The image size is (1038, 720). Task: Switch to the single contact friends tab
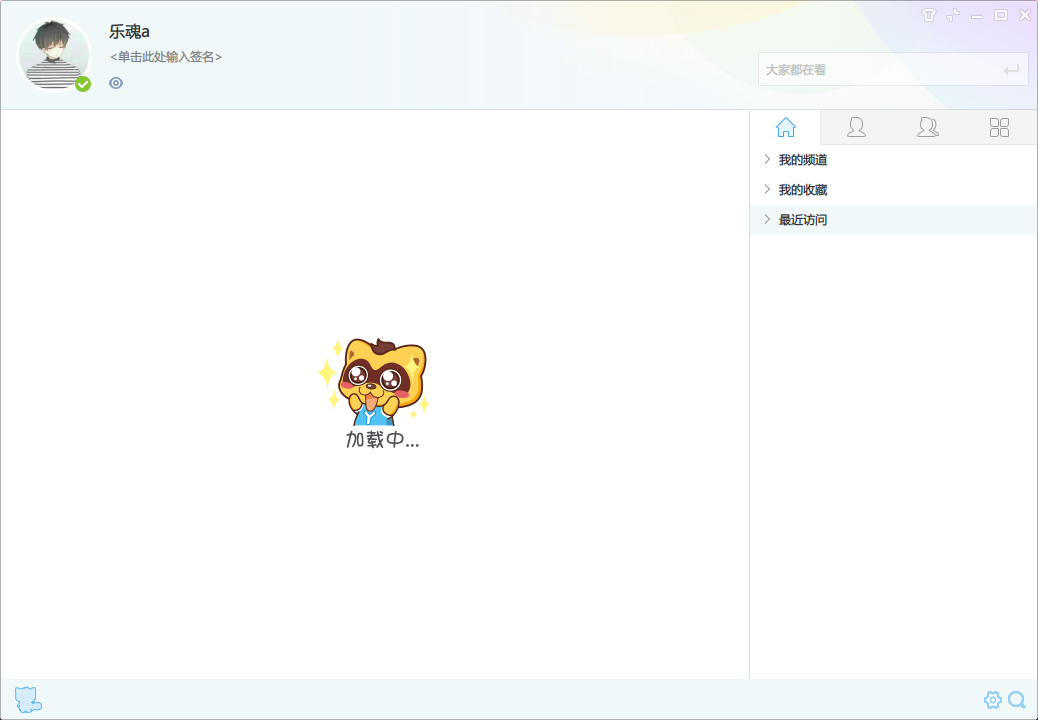click(x=856, y=127)
